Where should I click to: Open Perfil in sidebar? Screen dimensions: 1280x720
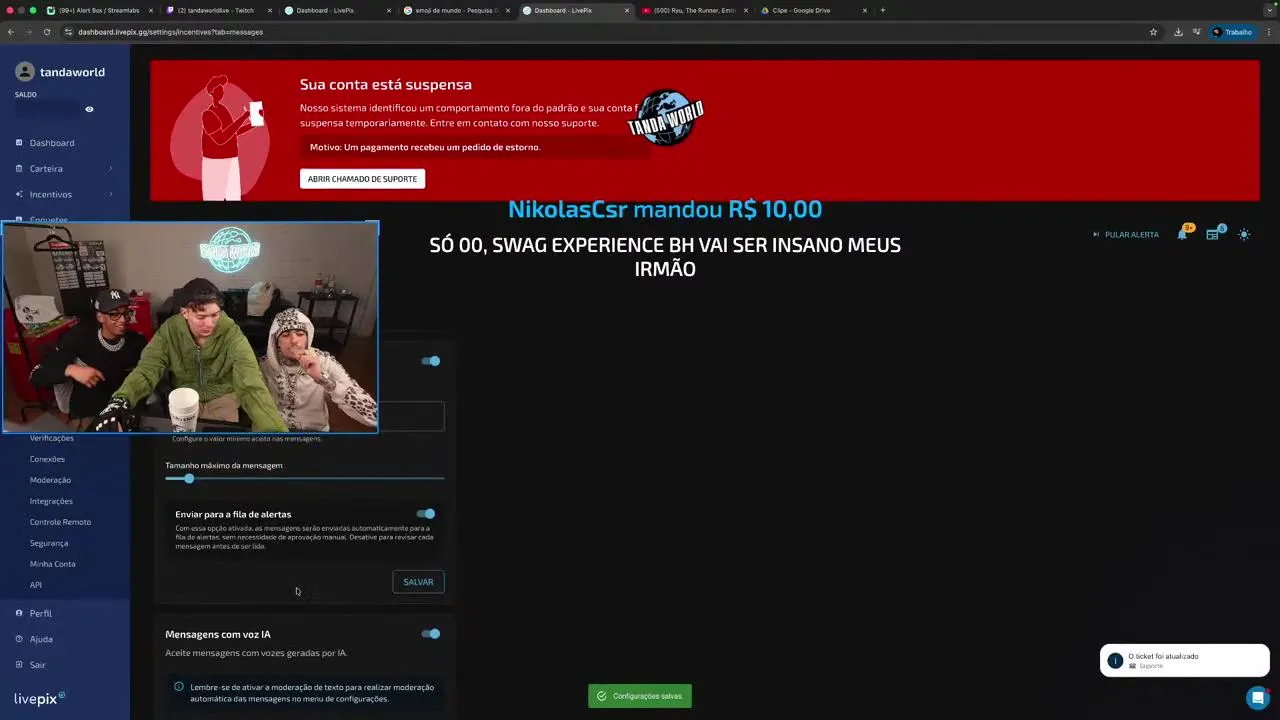41,613
